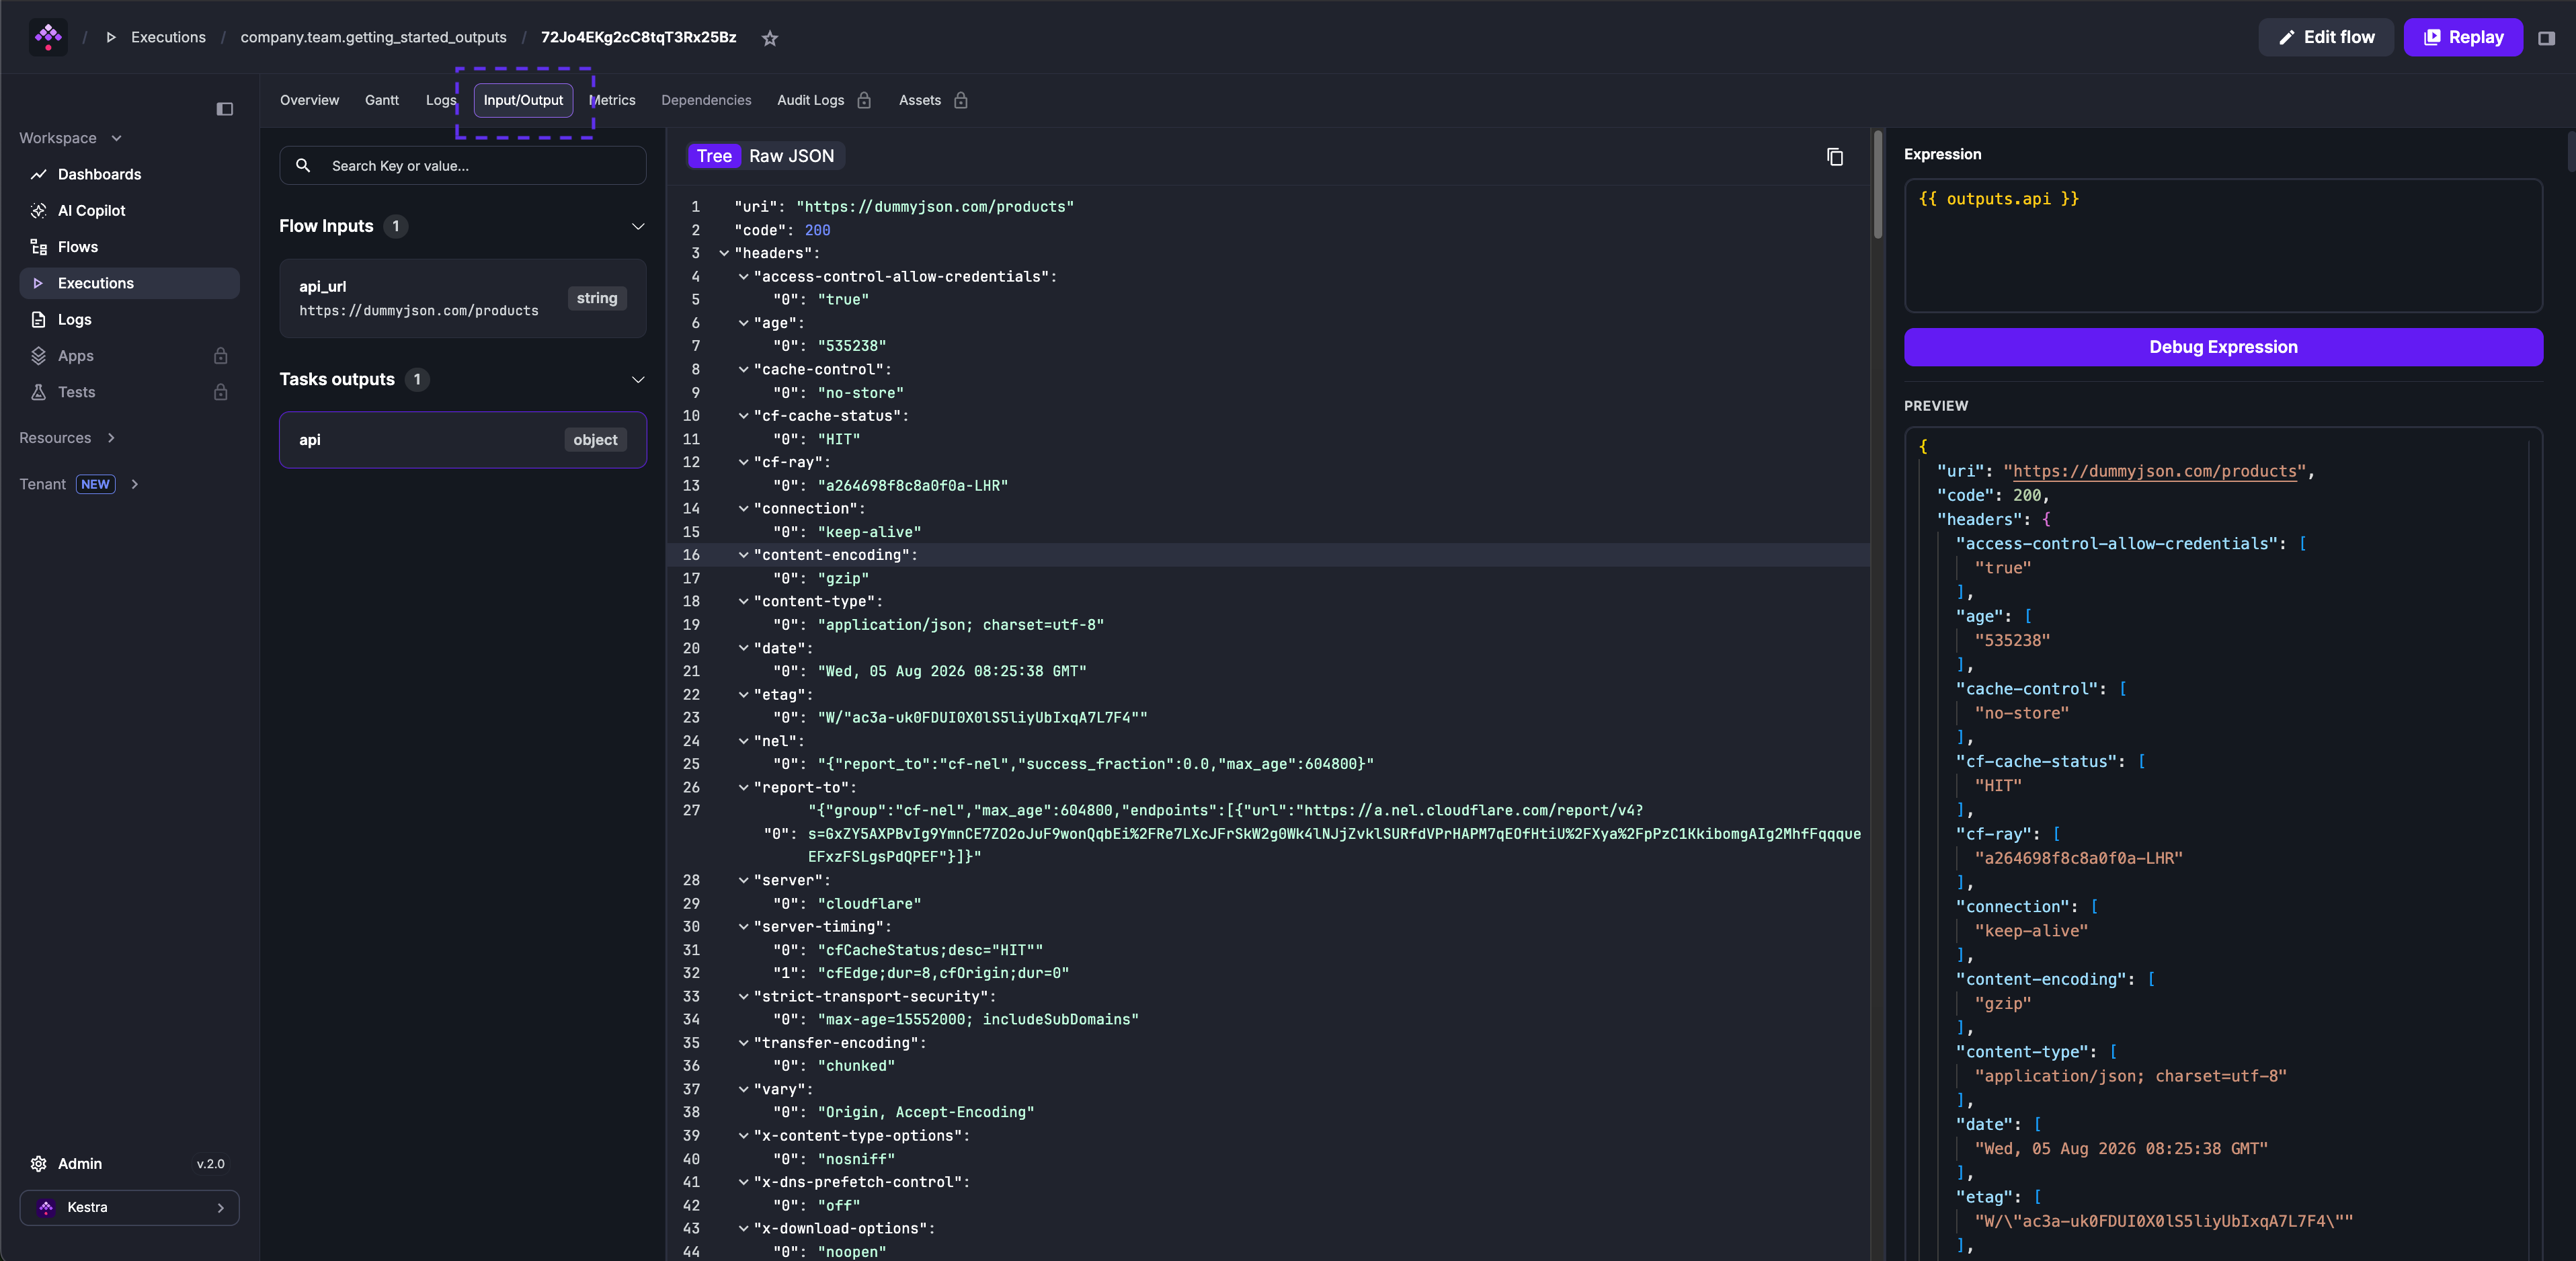The width and height of the screenshot is (2576, 1261).
Task: Click the "uri" line in tree
Action: (904, 207)
